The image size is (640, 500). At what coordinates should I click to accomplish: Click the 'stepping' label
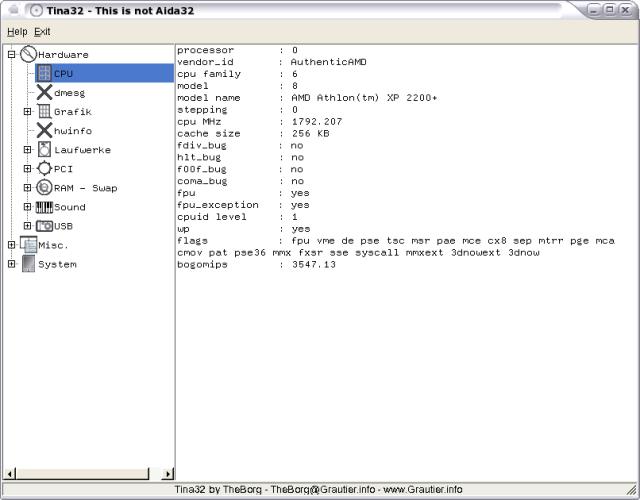point(202,110)
